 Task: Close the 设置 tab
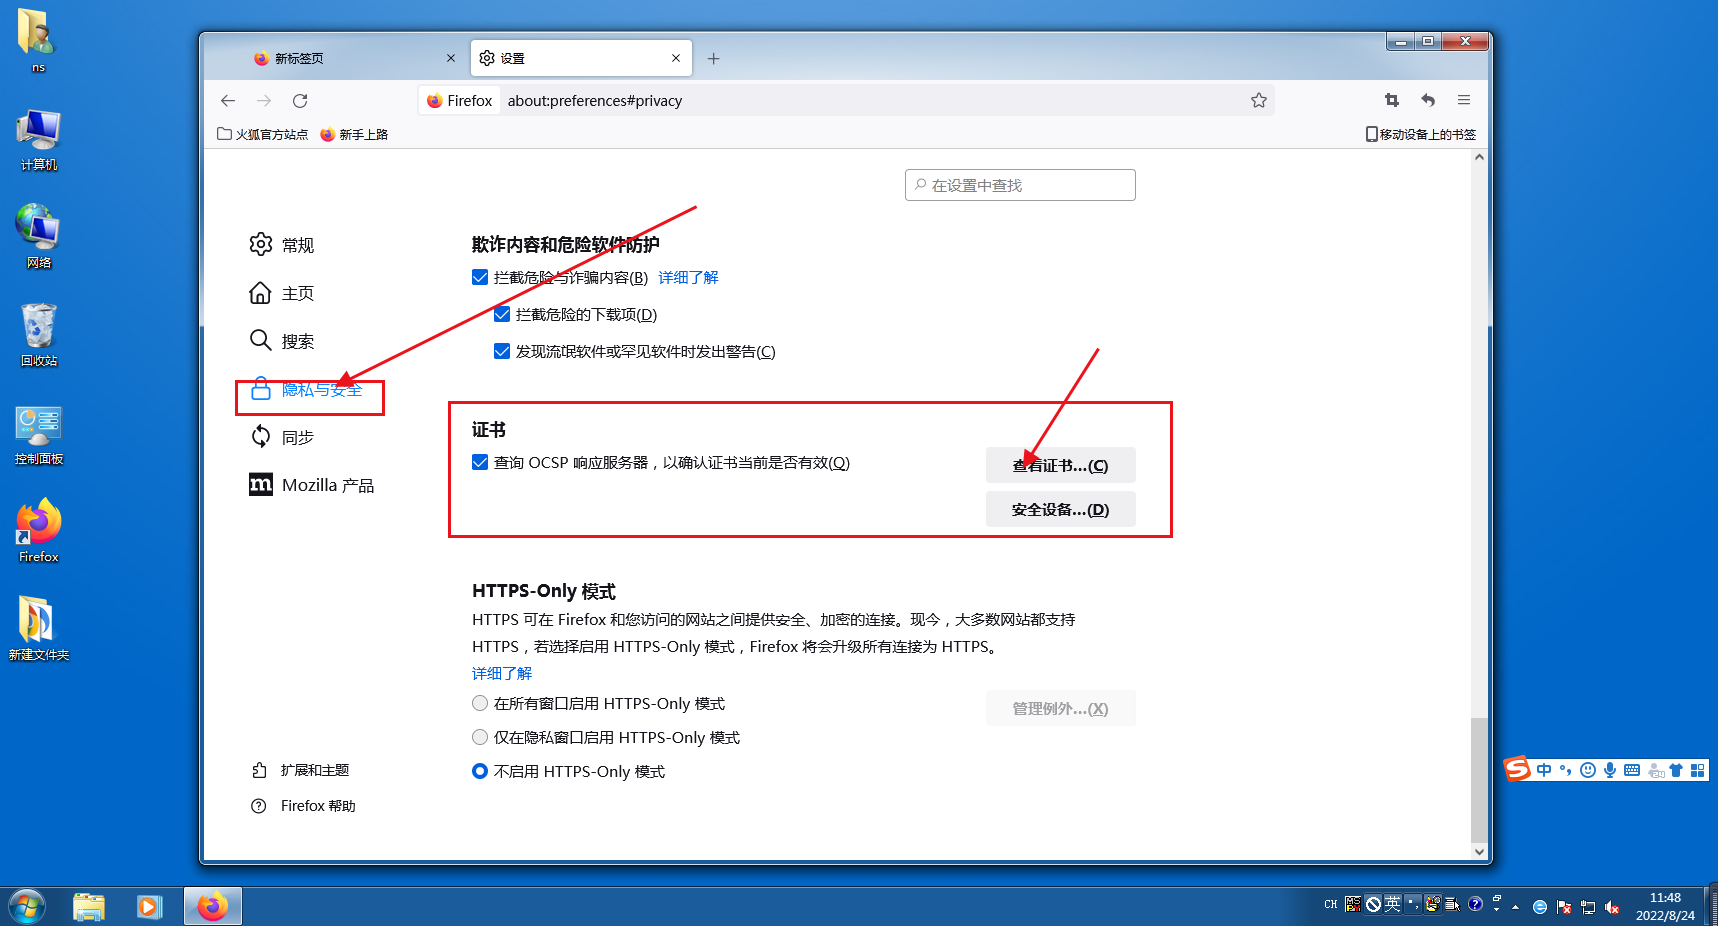[676, 58]
